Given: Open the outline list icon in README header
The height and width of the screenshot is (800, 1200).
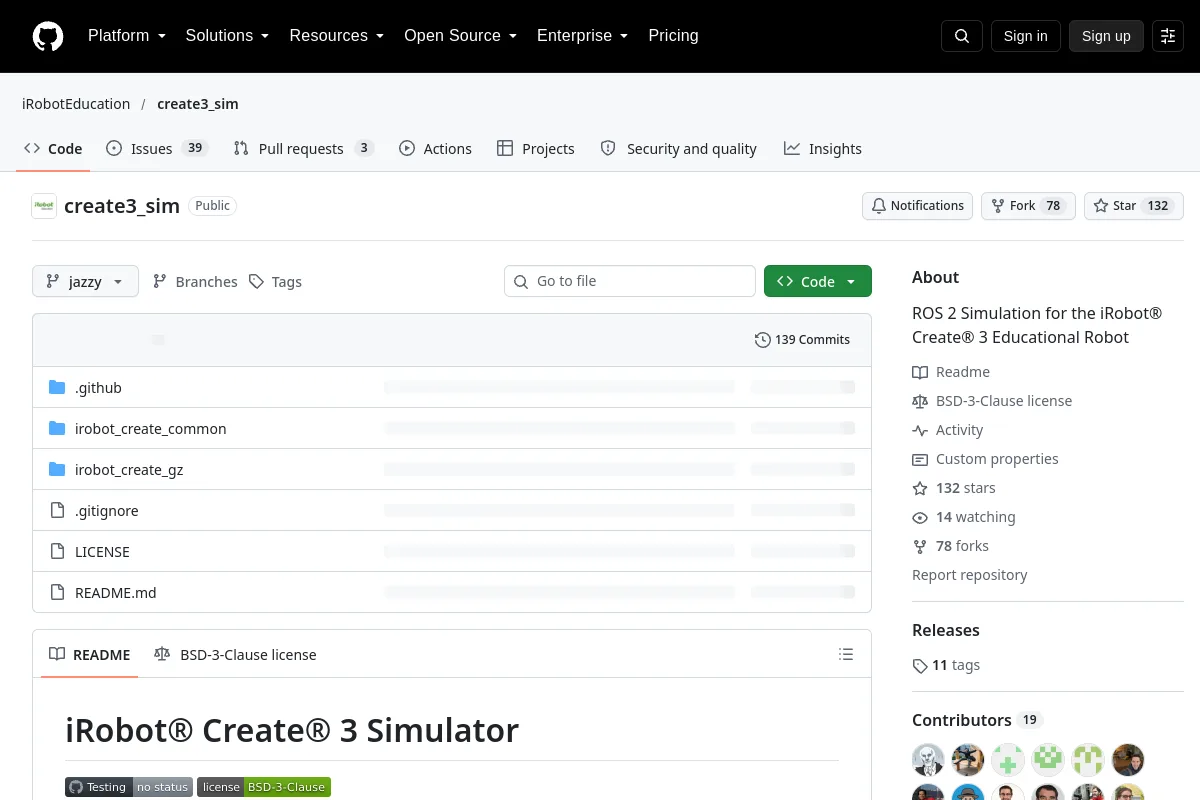Looking at the screenshot, I should (846, 655).
